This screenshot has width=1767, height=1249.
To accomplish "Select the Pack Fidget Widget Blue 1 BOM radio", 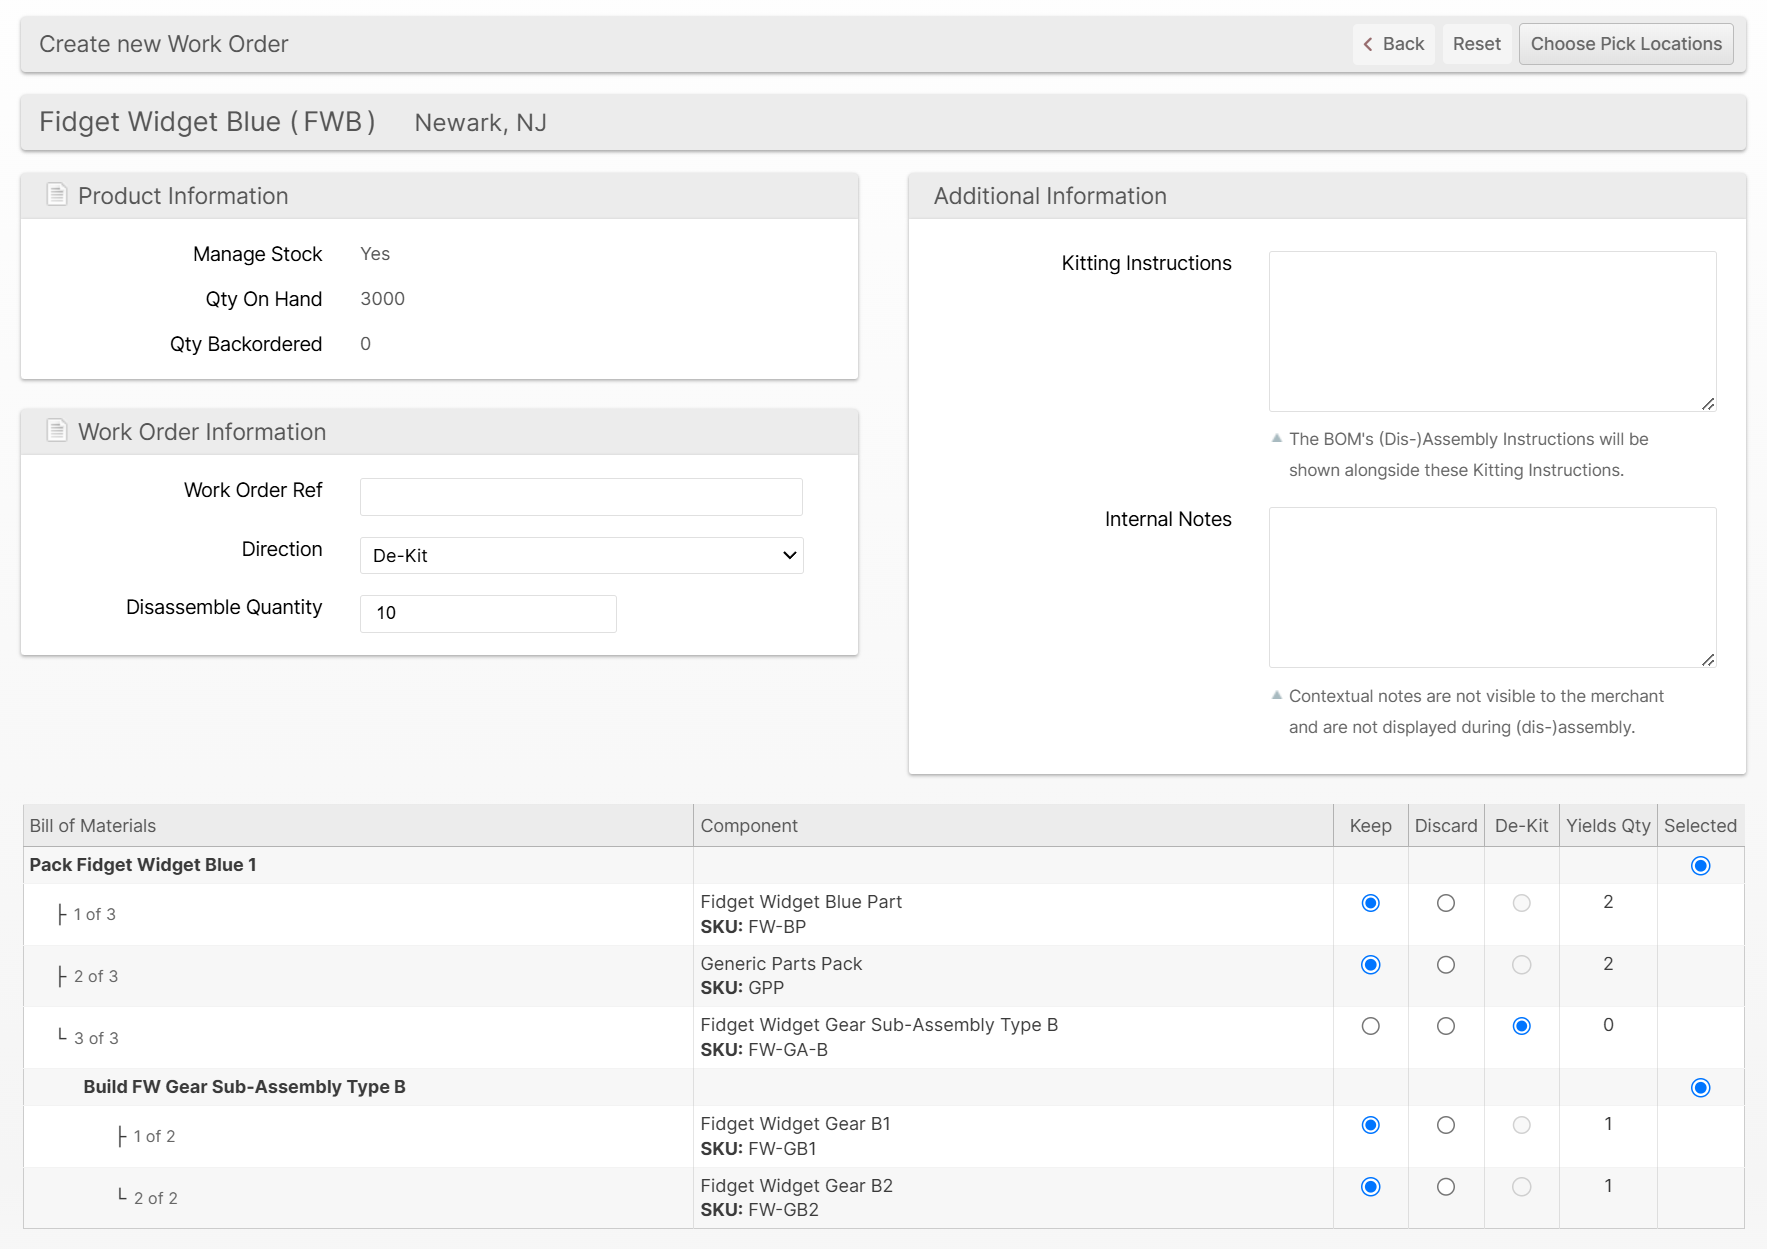I will coord(1700,866).
